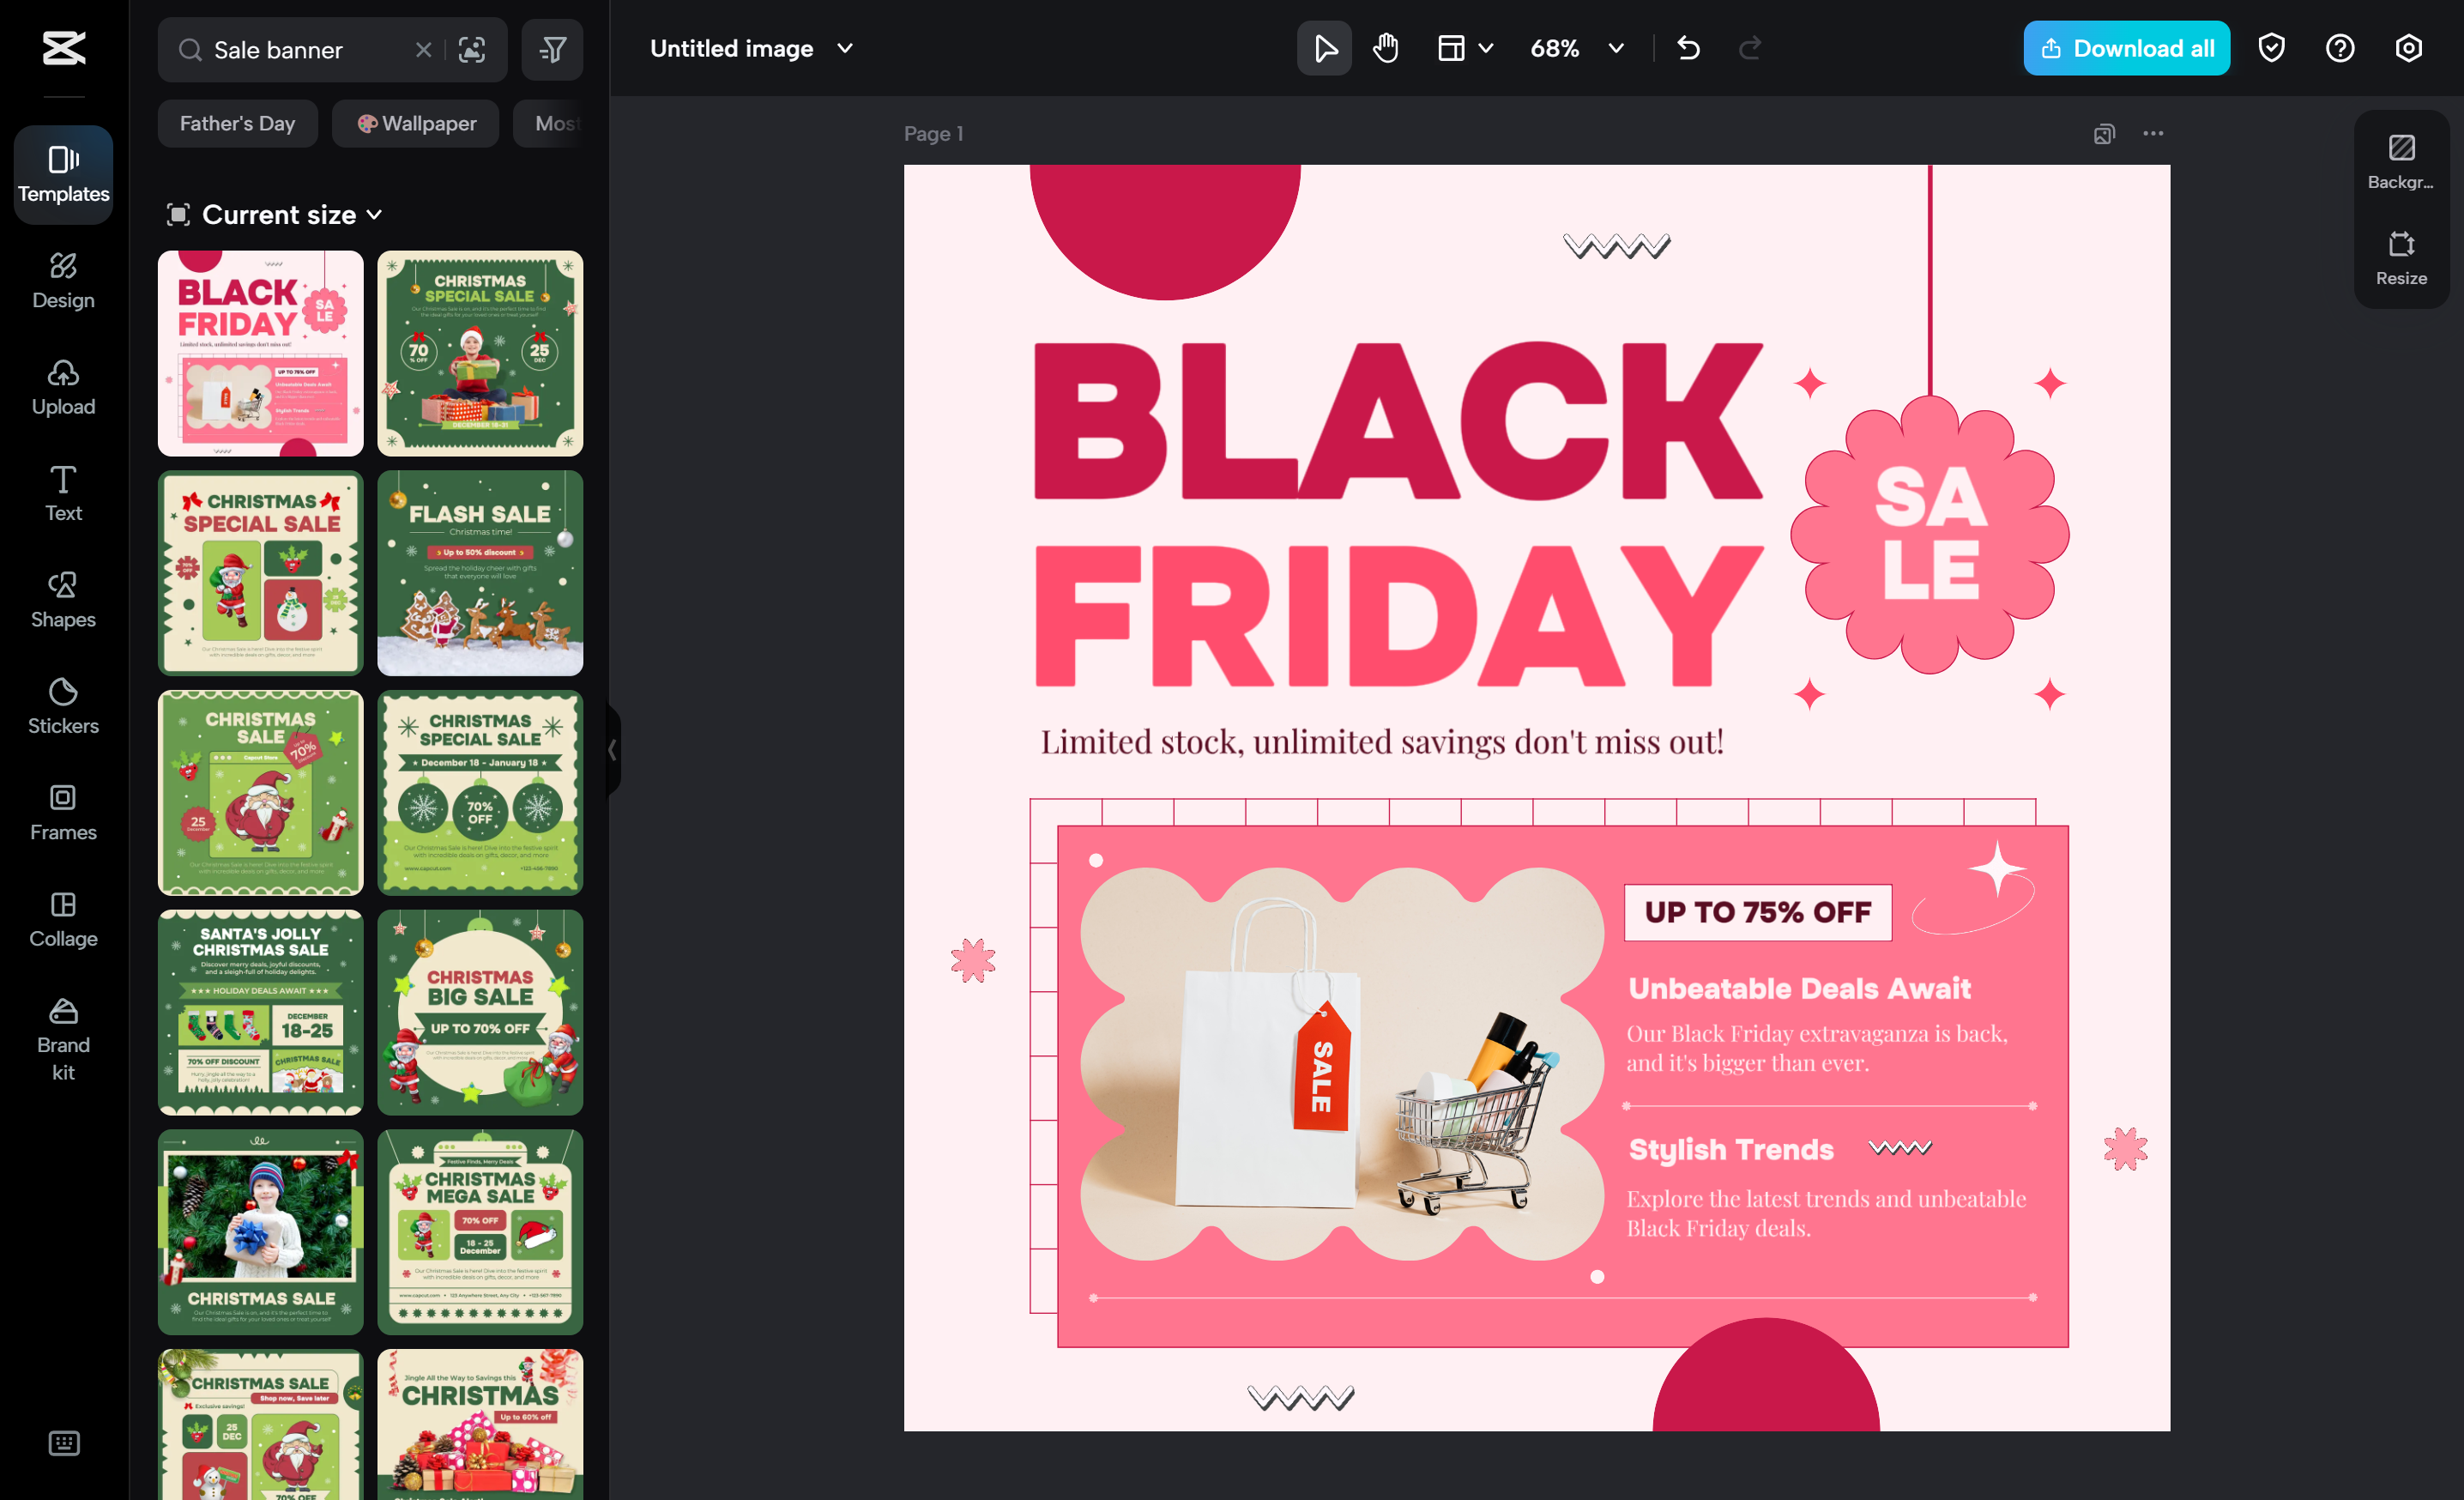Activate the hand pan tool
The height and width of the screenshot is (1500, 2464).
[x=1385, y=47]
